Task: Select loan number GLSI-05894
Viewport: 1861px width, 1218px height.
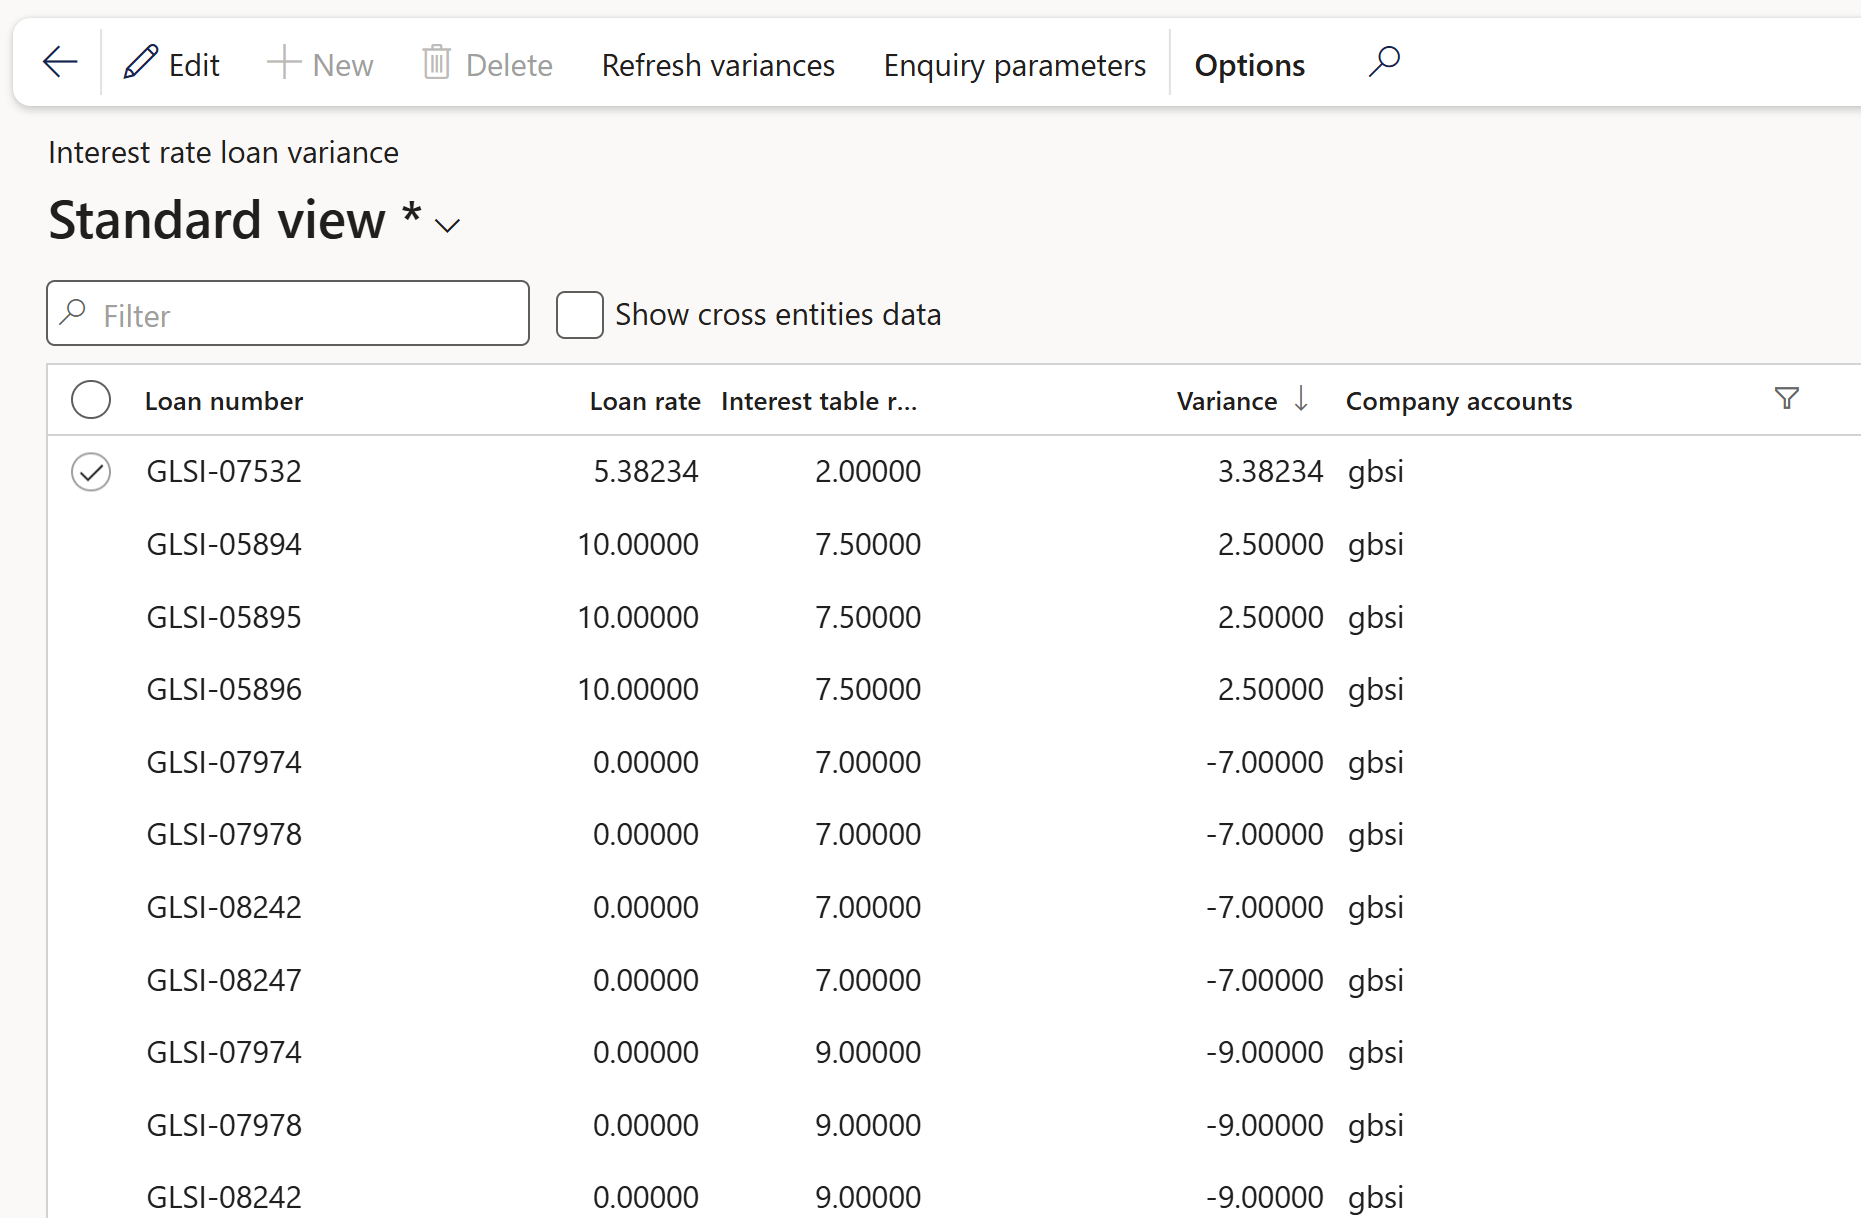Action: point(224,544)
